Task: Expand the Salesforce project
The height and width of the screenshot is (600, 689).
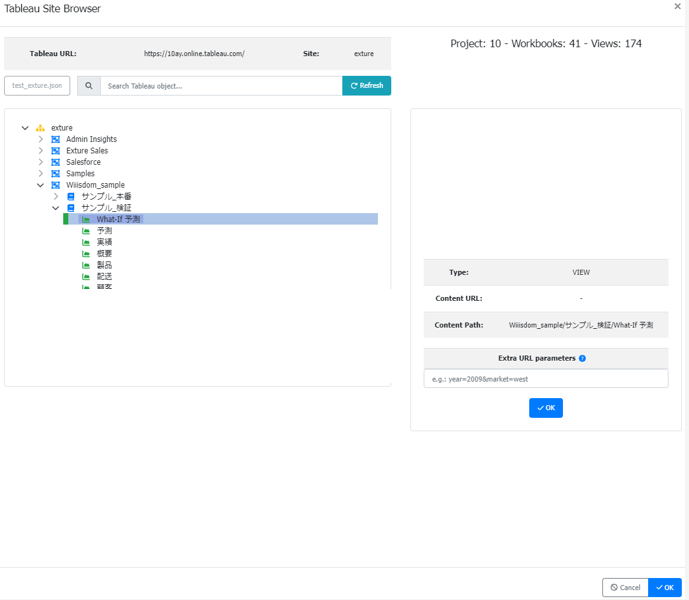Action: tap(40, 162)
